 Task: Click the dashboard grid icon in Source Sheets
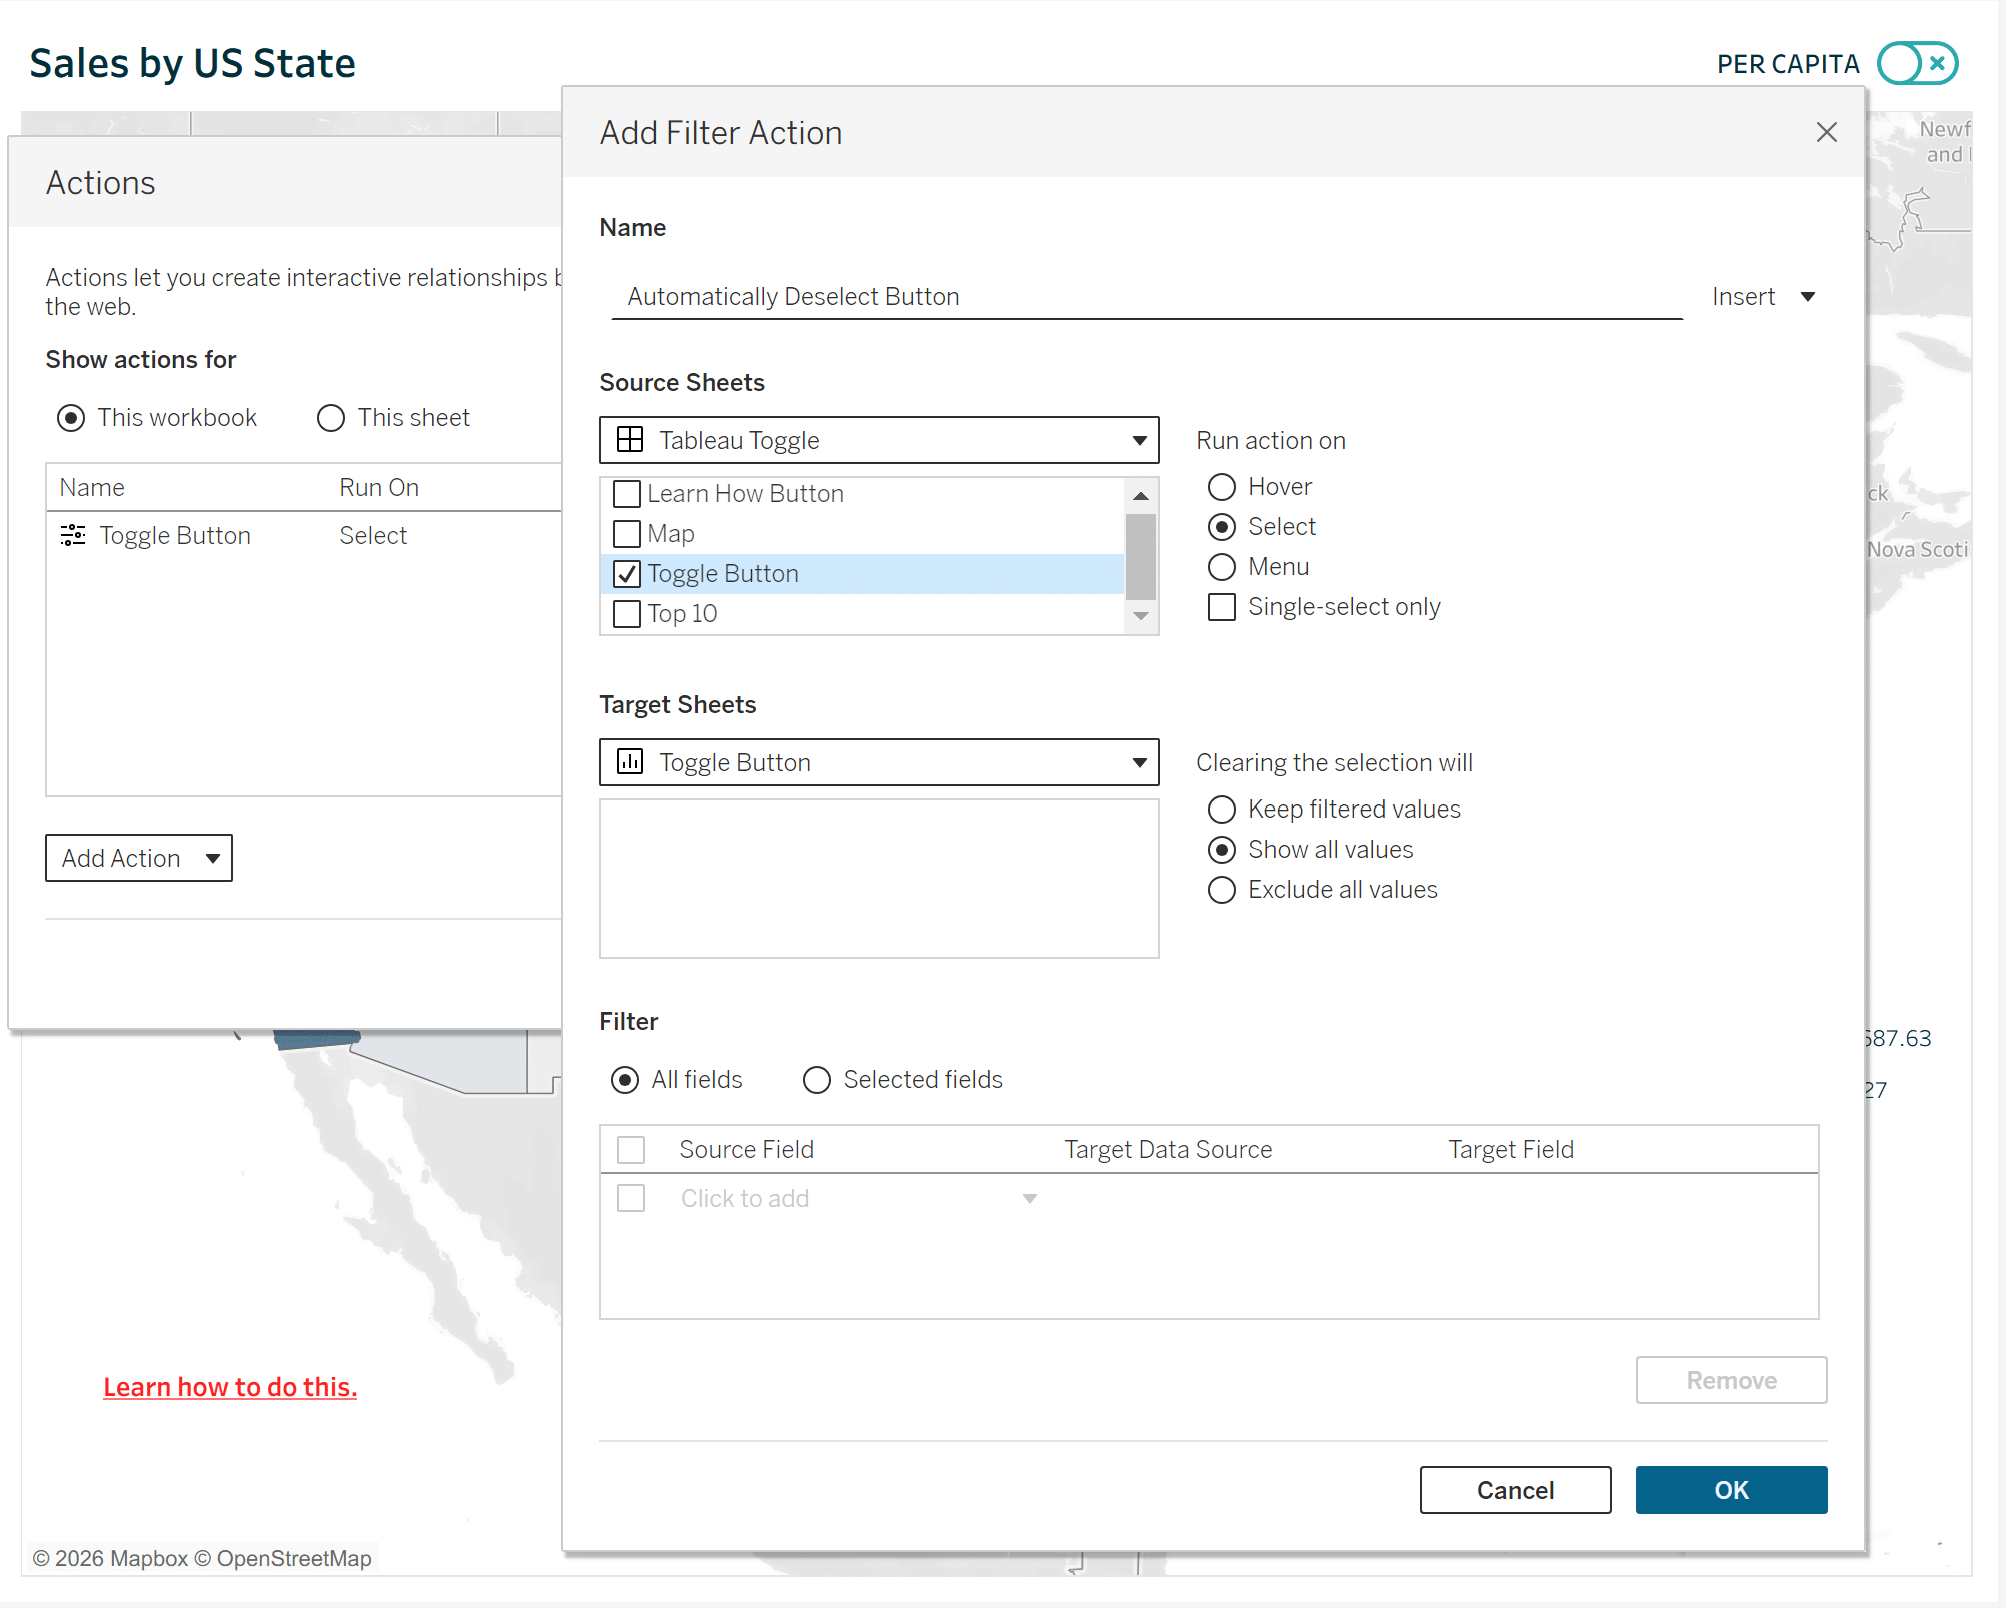pyautogui.click(x=630, y=440)
